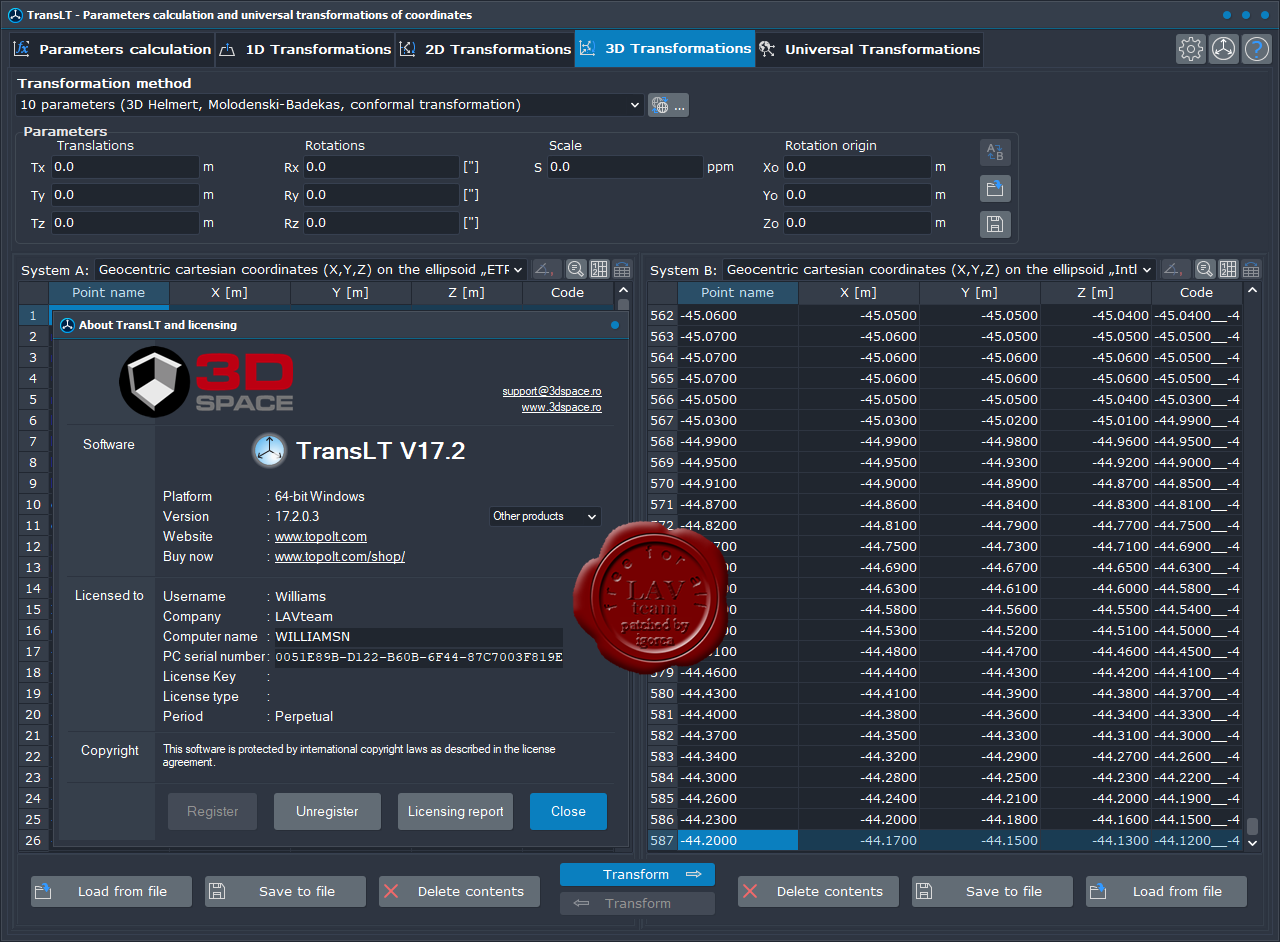The width and height of the screenshot is (1280, 942).
Task: Click System B Point name column header
Action: tap(738, 293)
